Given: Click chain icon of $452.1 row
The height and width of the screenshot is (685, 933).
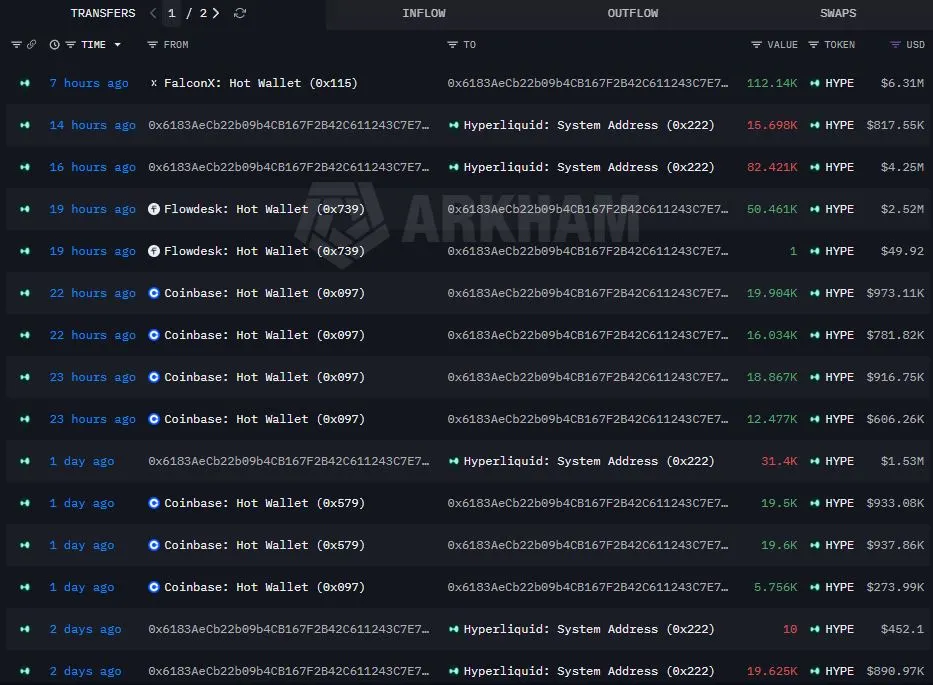Looking at the screenshot, I should [24, 629].
